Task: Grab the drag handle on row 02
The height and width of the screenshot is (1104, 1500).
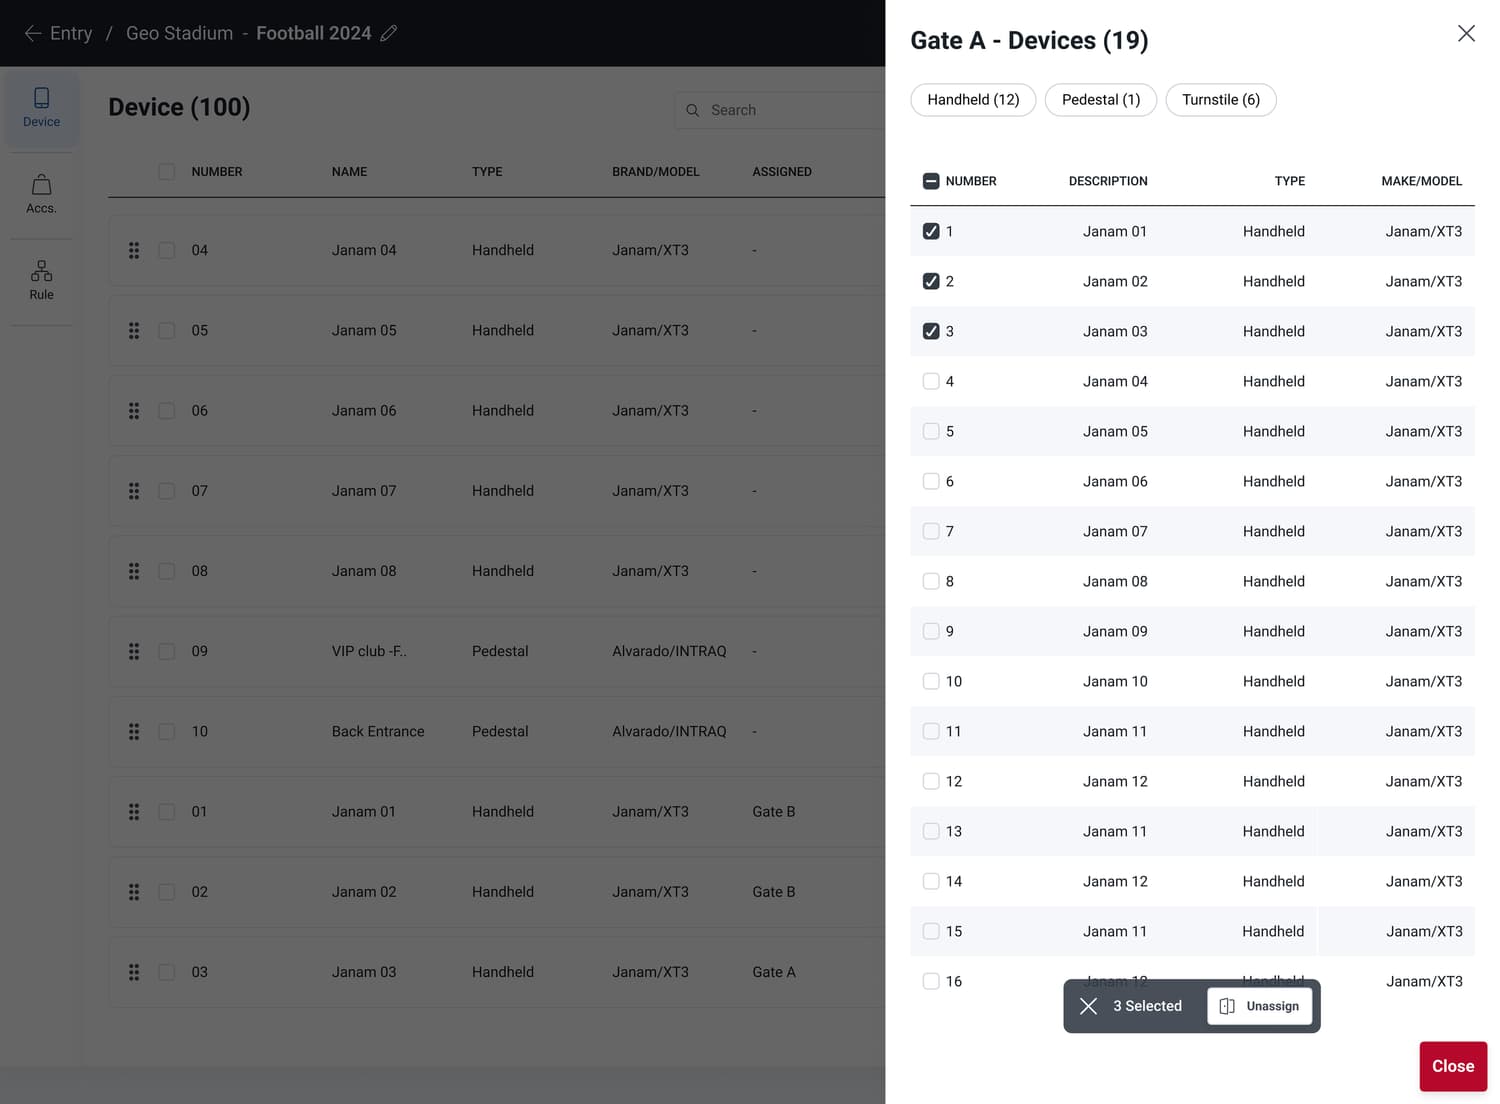Action: click(134, 892)
